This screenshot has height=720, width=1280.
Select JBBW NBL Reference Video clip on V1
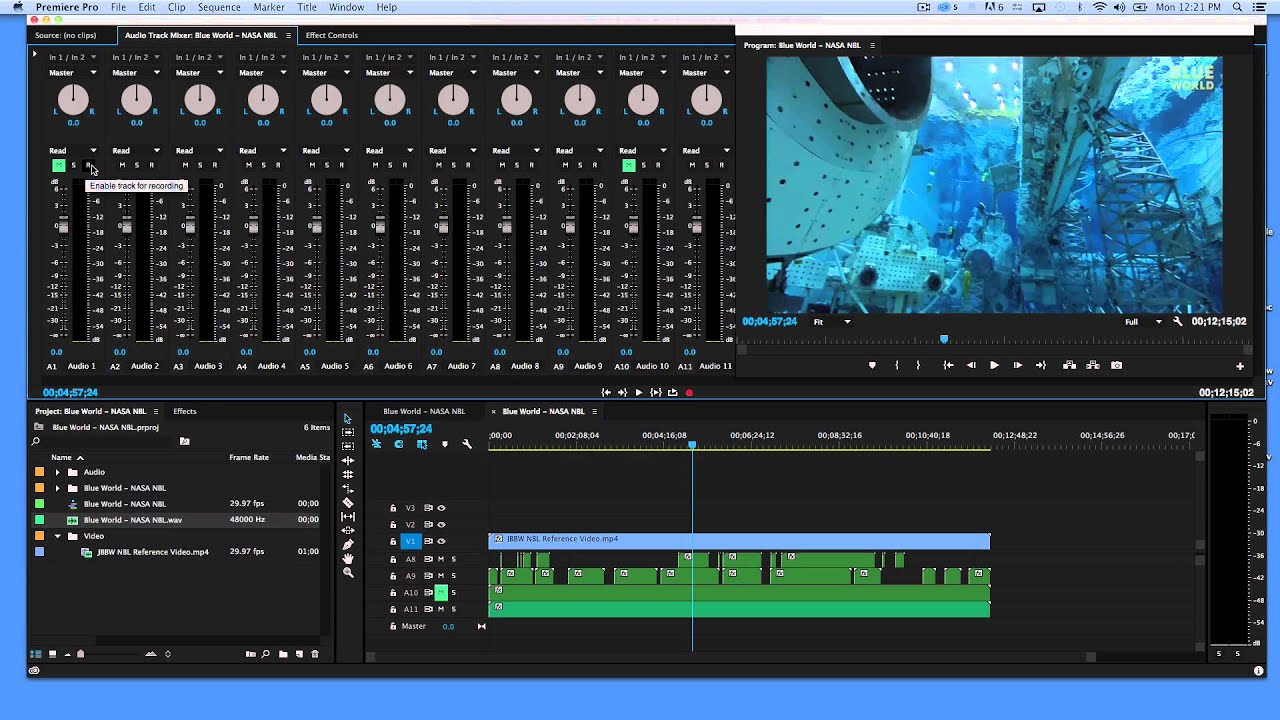click(x=739, y=541)
